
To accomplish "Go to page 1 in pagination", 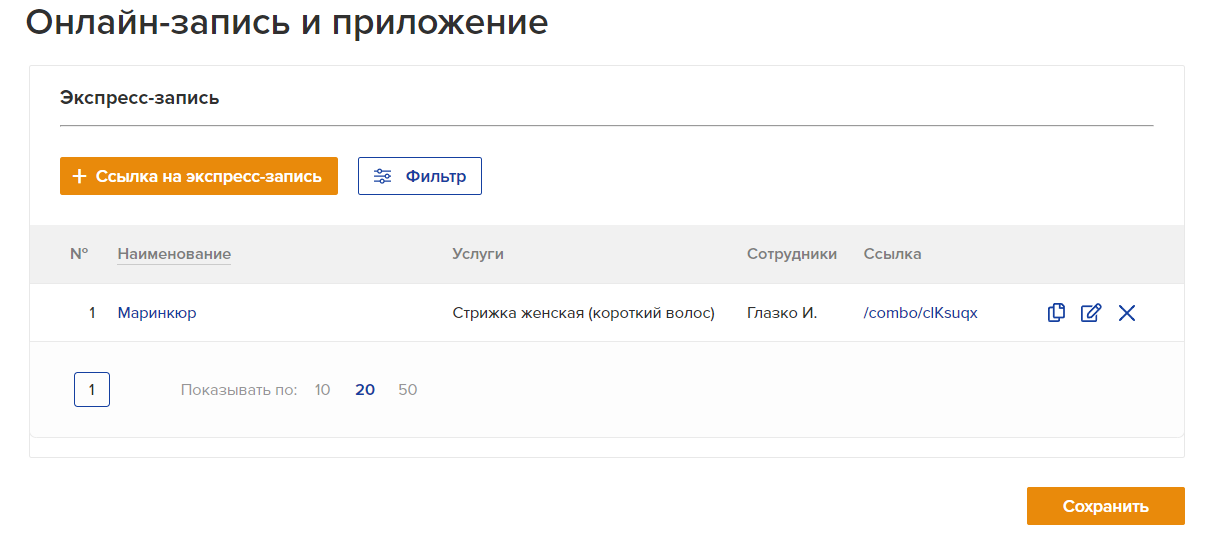I will point(92,390).
